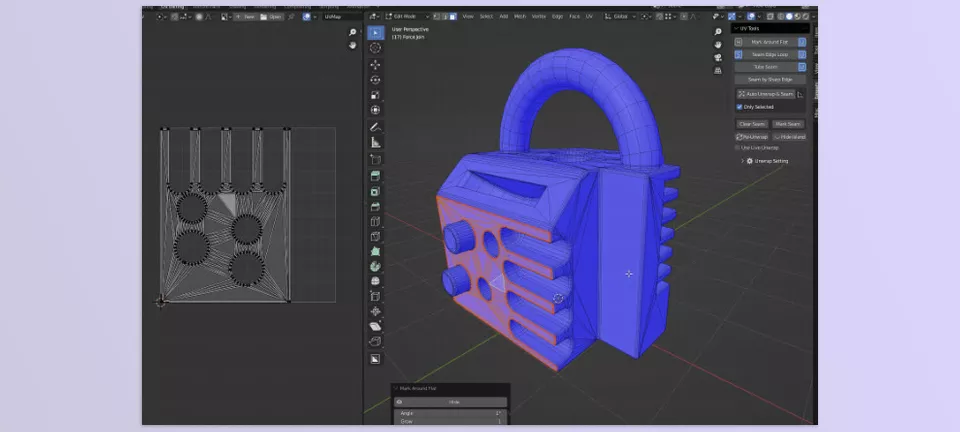Select the Shrink/Fatten tool
Image resolution: width=960 pixels, height=432 pixels.
coord(375,311)
